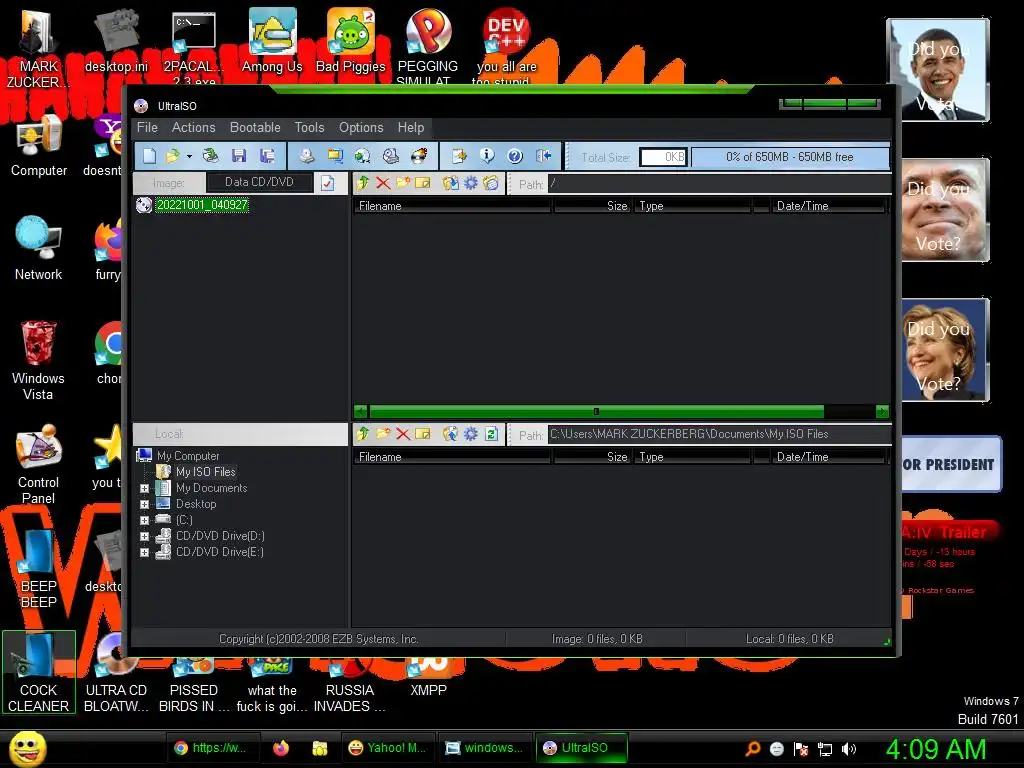Click the Burn CD/DVD Image flame icon
The image size is (1024, 768).
pyautogui.click(x=419, y=156)
